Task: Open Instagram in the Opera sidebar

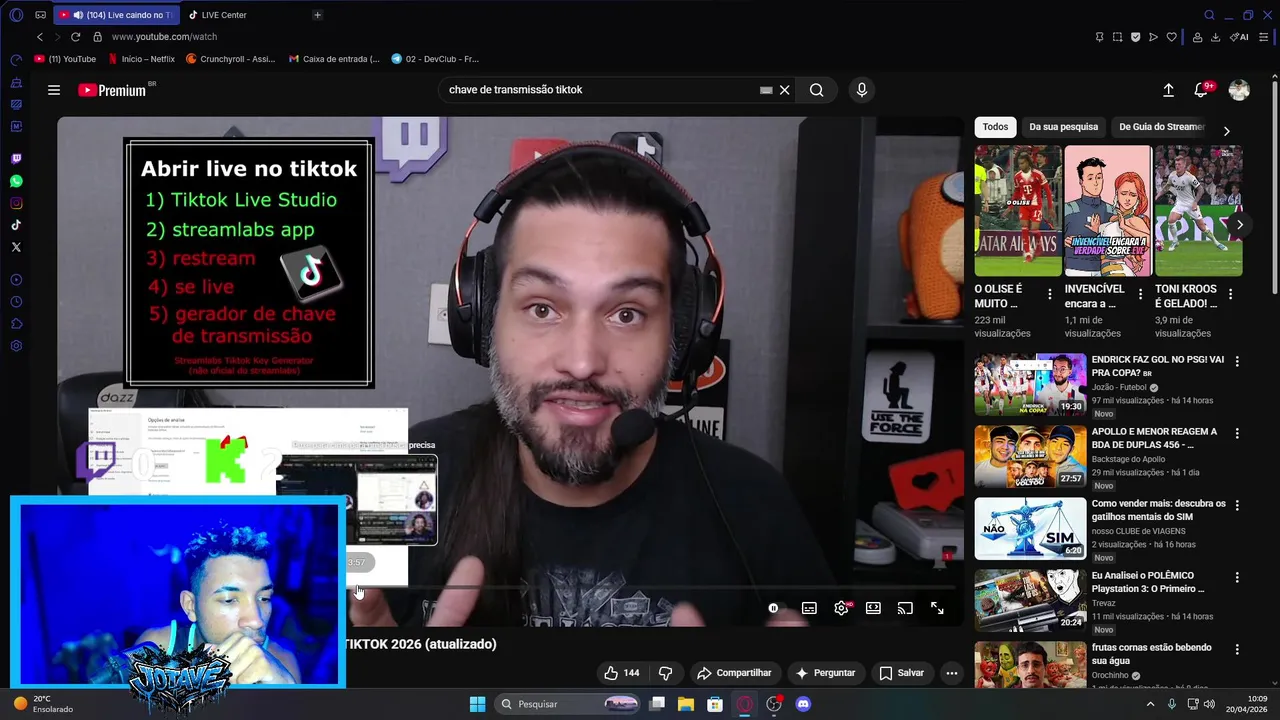Action: click(x=16, y=203)
